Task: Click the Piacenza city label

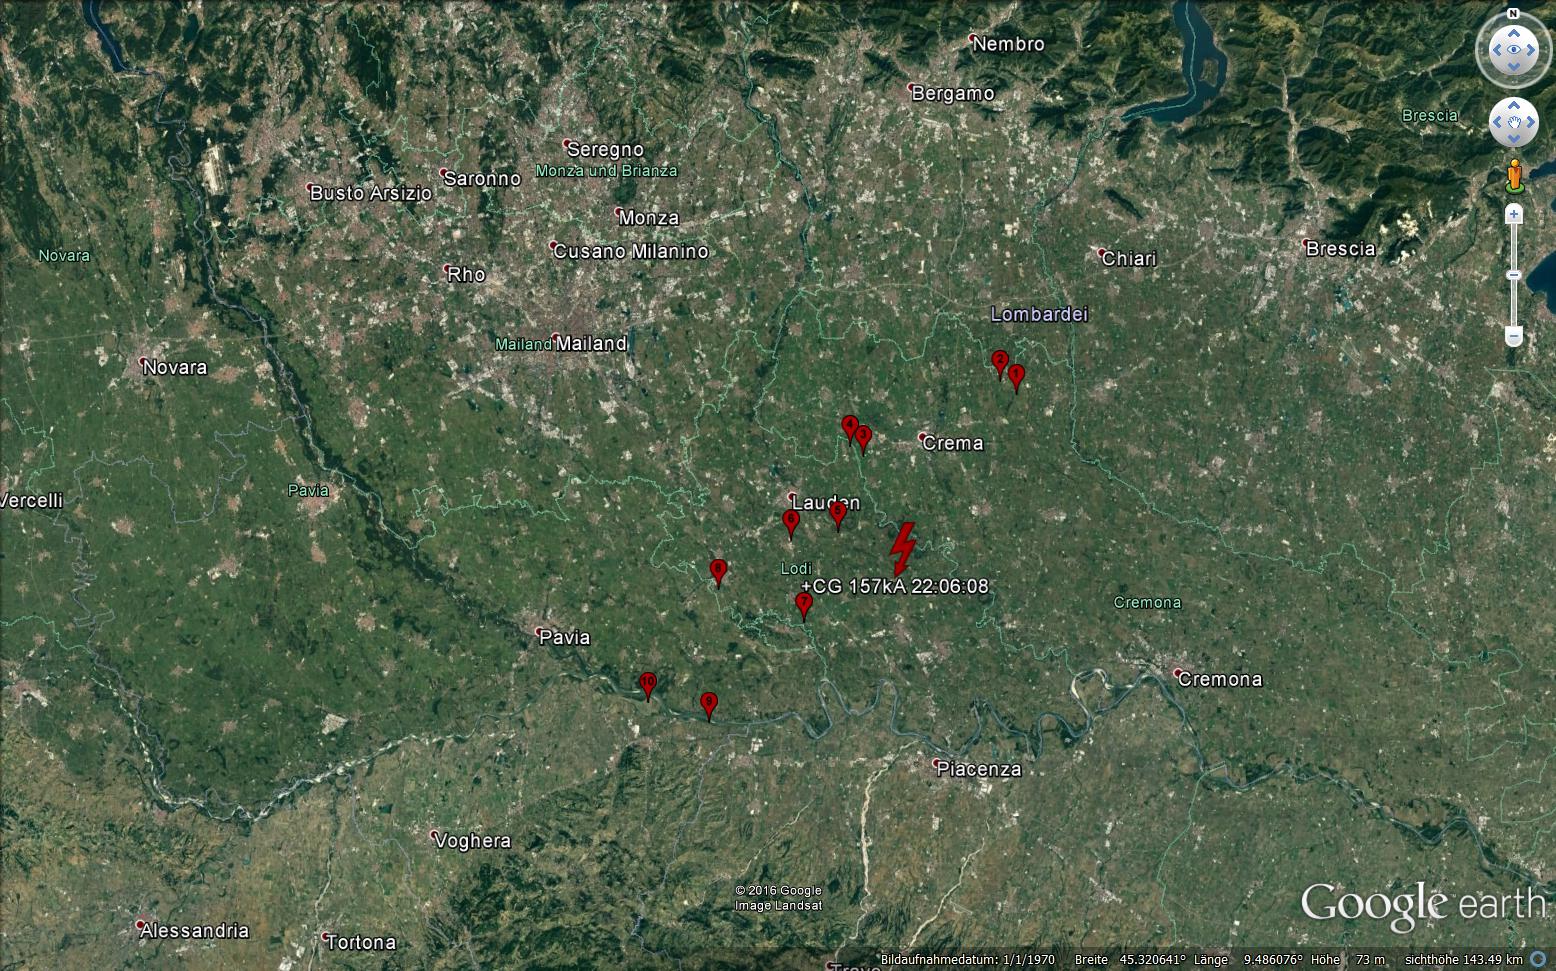Action: (978, 769)
